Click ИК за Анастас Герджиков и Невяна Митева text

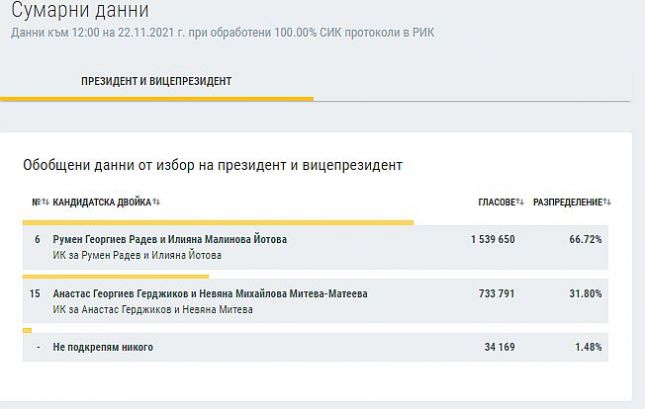153,309
